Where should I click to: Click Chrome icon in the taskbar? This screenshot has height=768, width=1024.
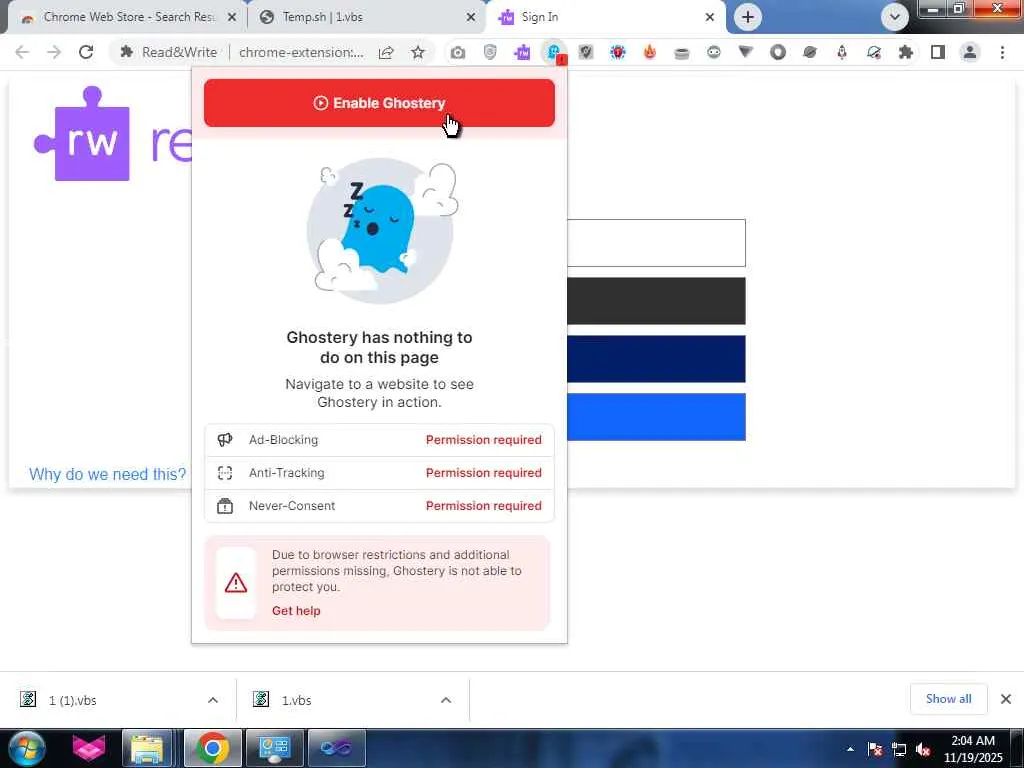click(213, 748)
